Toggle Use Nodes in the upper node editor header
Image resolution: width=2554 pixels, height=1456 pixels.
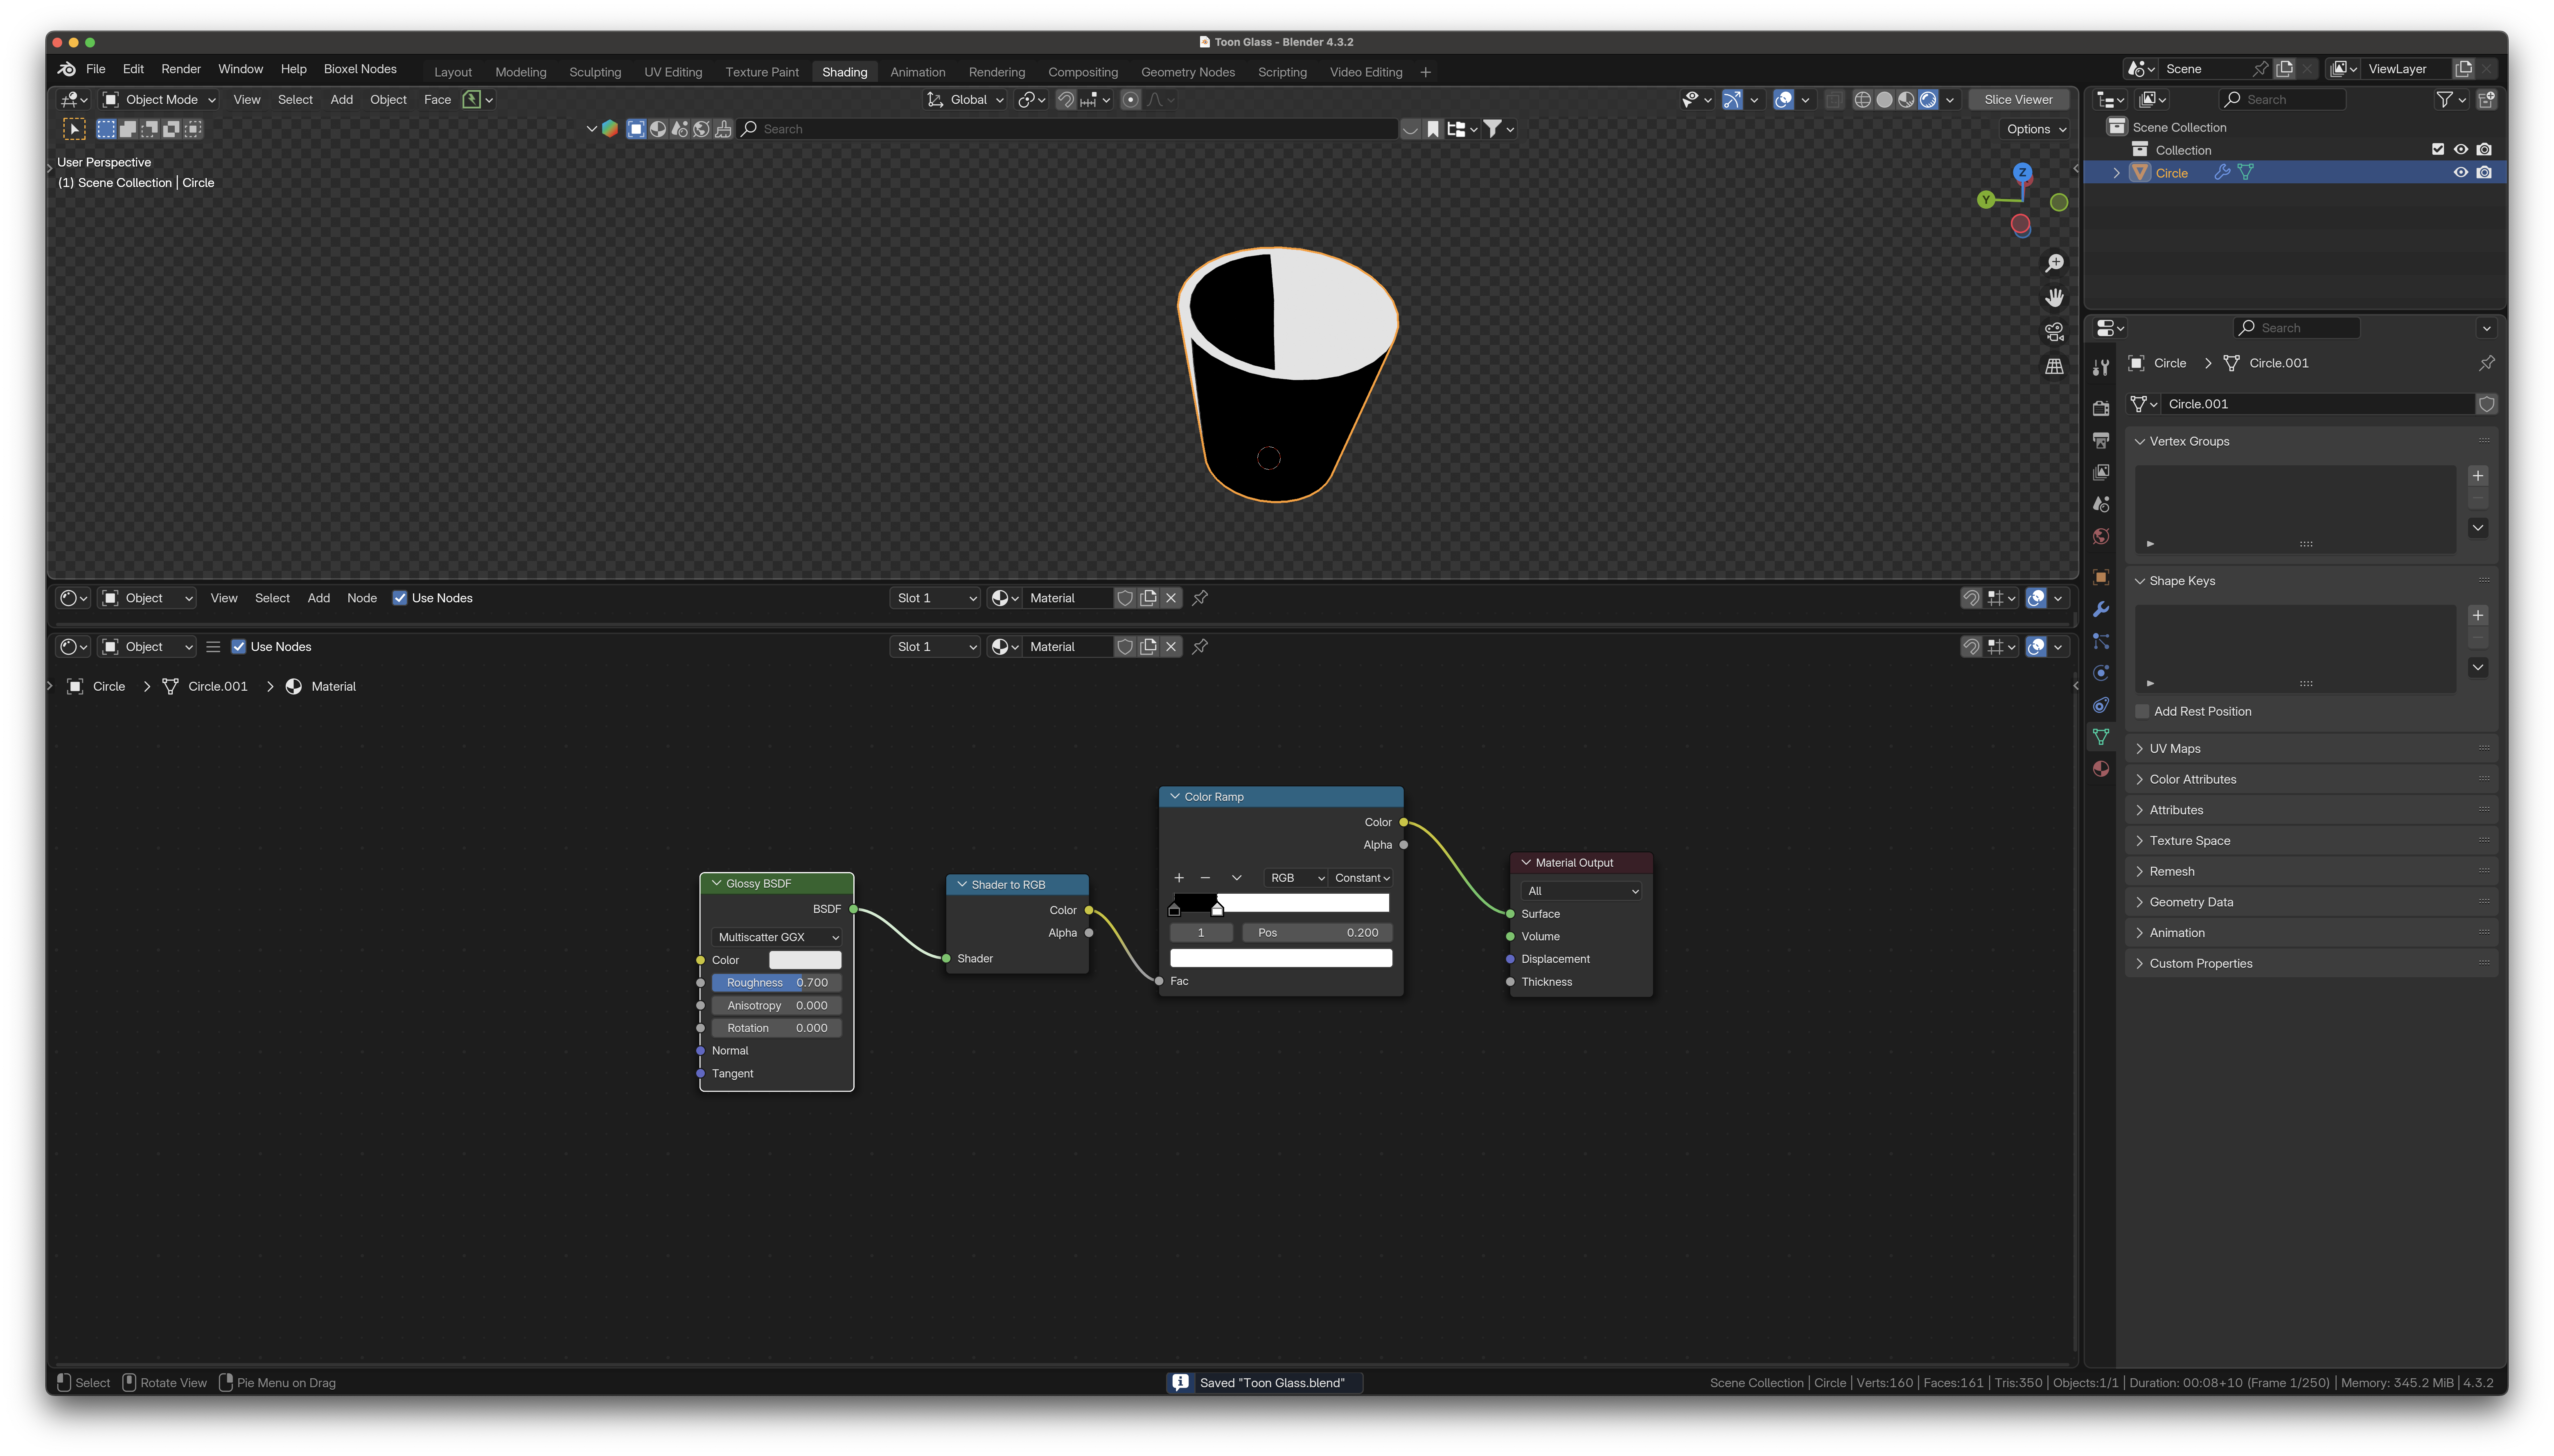point(400,598)
